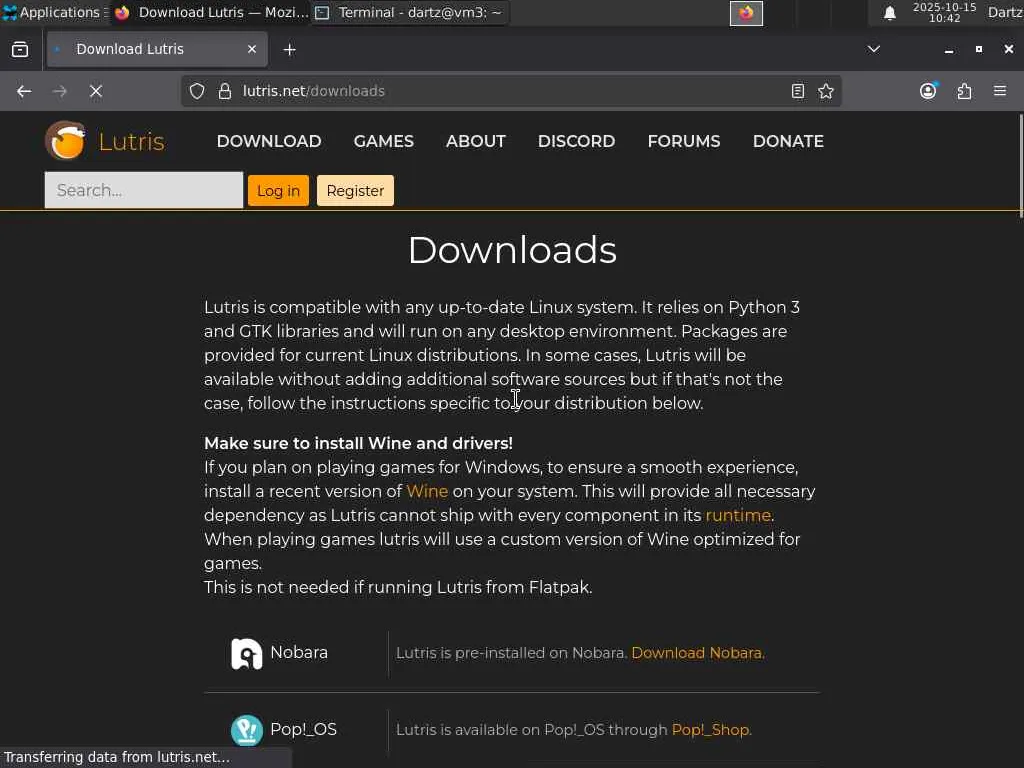Open the GAMES navigation item
Image resolution: width=1024 pixels, height=768 pixels.
pos(384,141)
